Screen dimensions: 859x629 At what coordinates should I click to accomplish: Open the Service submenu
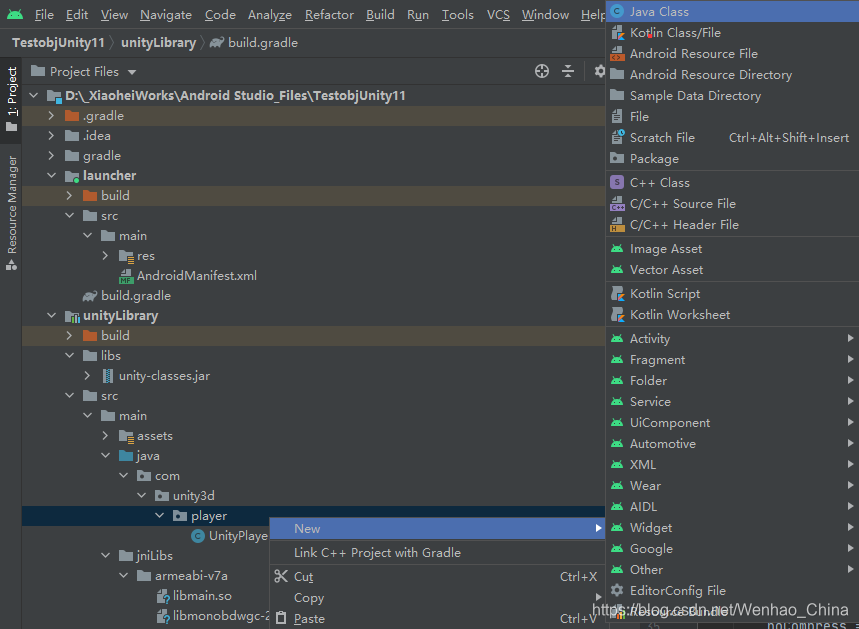(732, 402)
